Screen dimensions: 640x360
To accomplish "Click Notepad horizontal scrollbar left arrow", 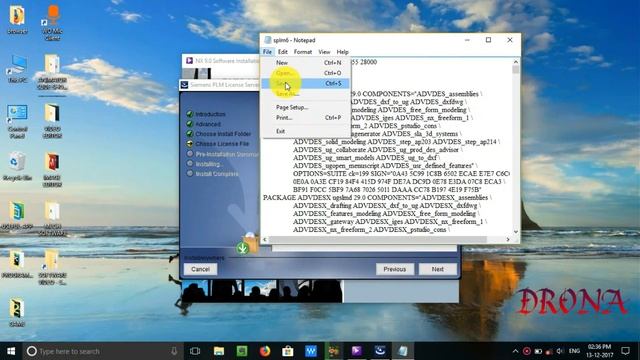I will (x=265, y=240).
